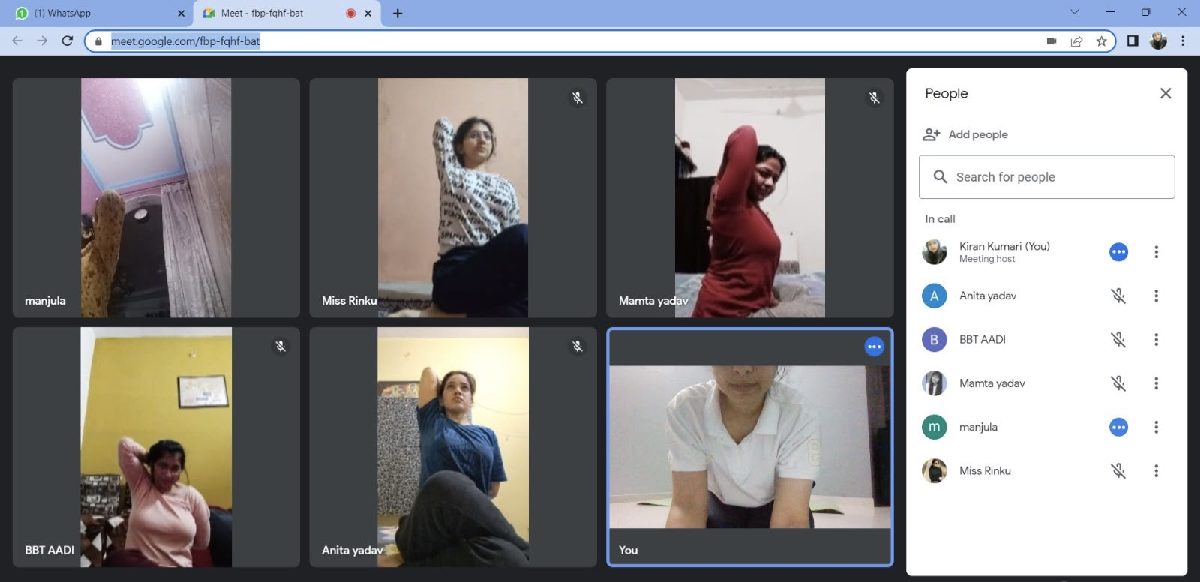
Task: Select manjula's video tile
Action: [x=156, y=198]
